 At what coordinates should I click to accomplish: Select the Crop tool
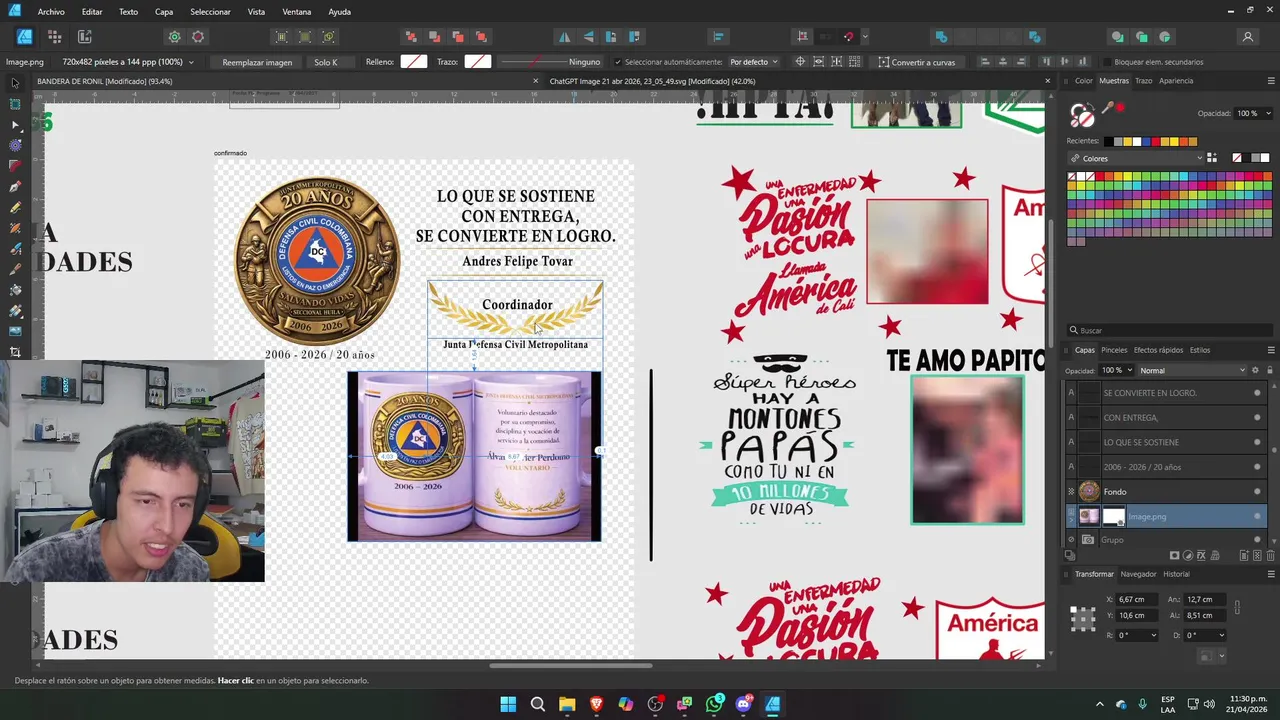pyautogui.click(x=15, y=352)
